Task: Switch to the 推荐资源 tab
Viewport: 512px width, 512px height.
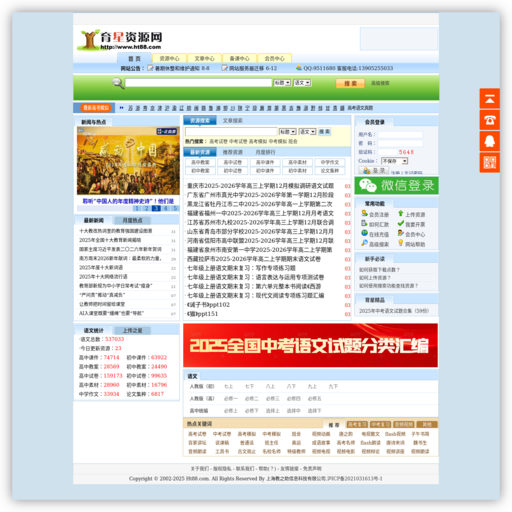Action: click(x=233, y=152)
